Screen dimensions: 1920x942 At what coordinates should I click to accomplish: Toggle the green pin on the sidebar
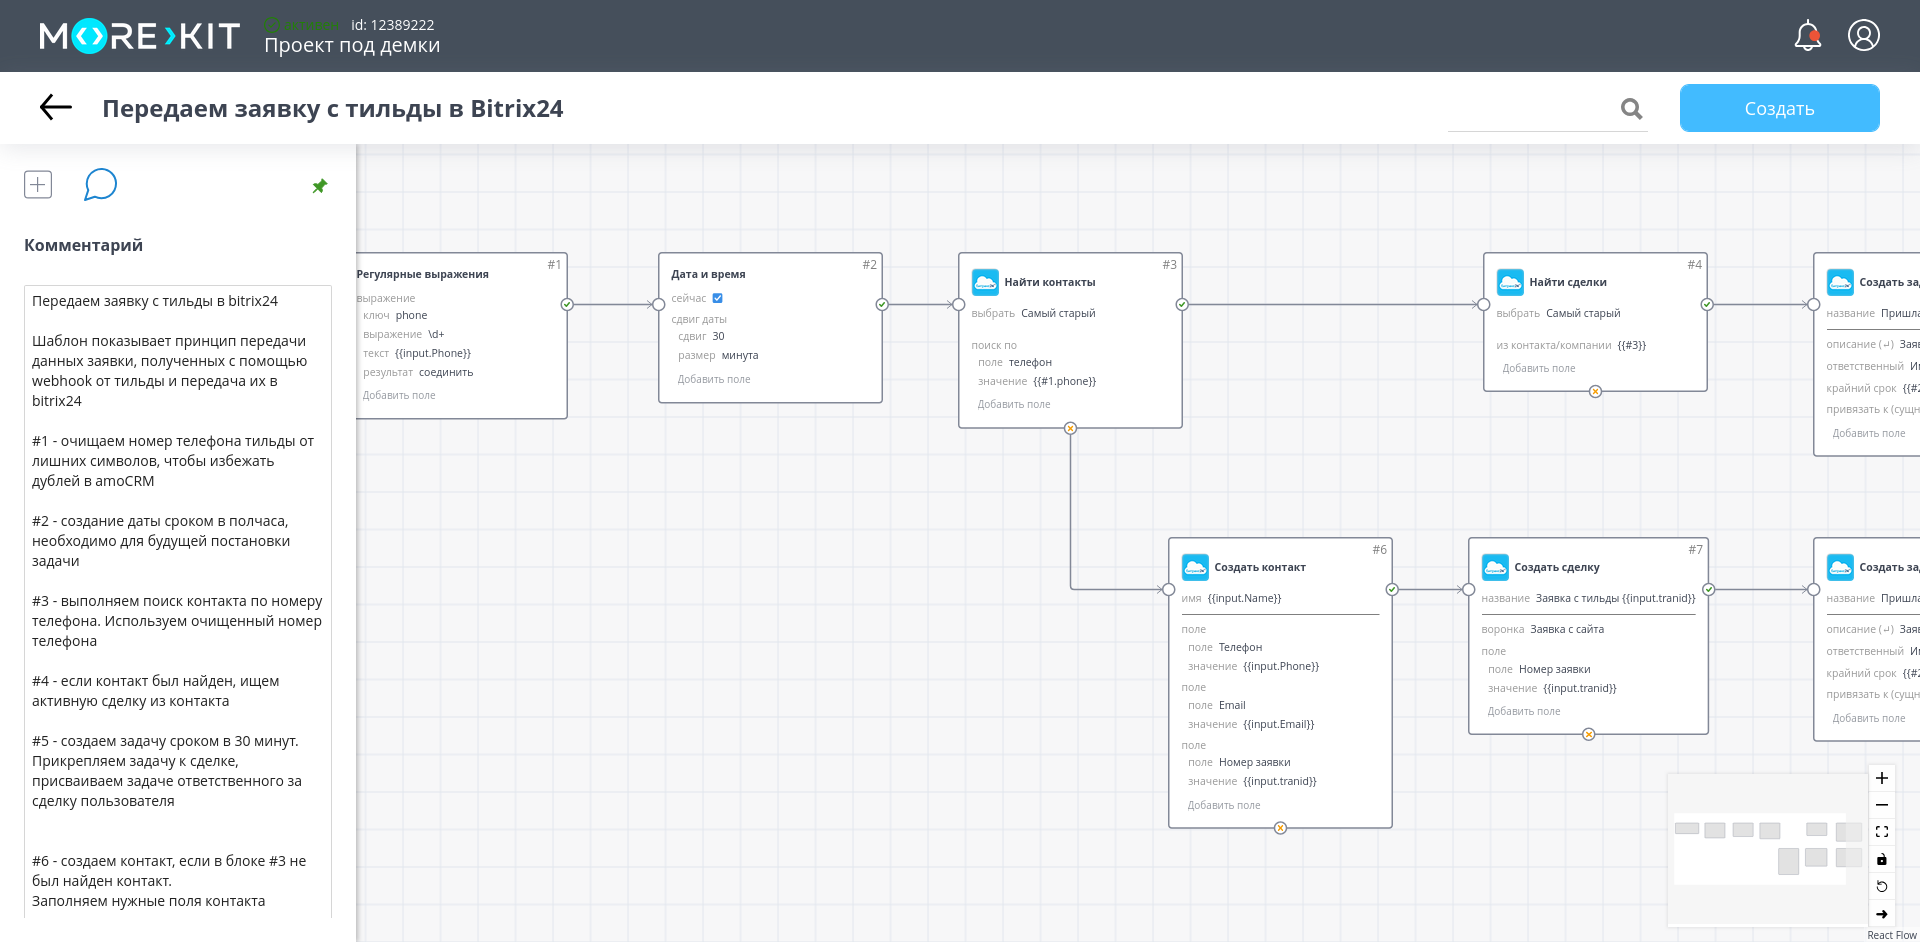coord(320,186)
